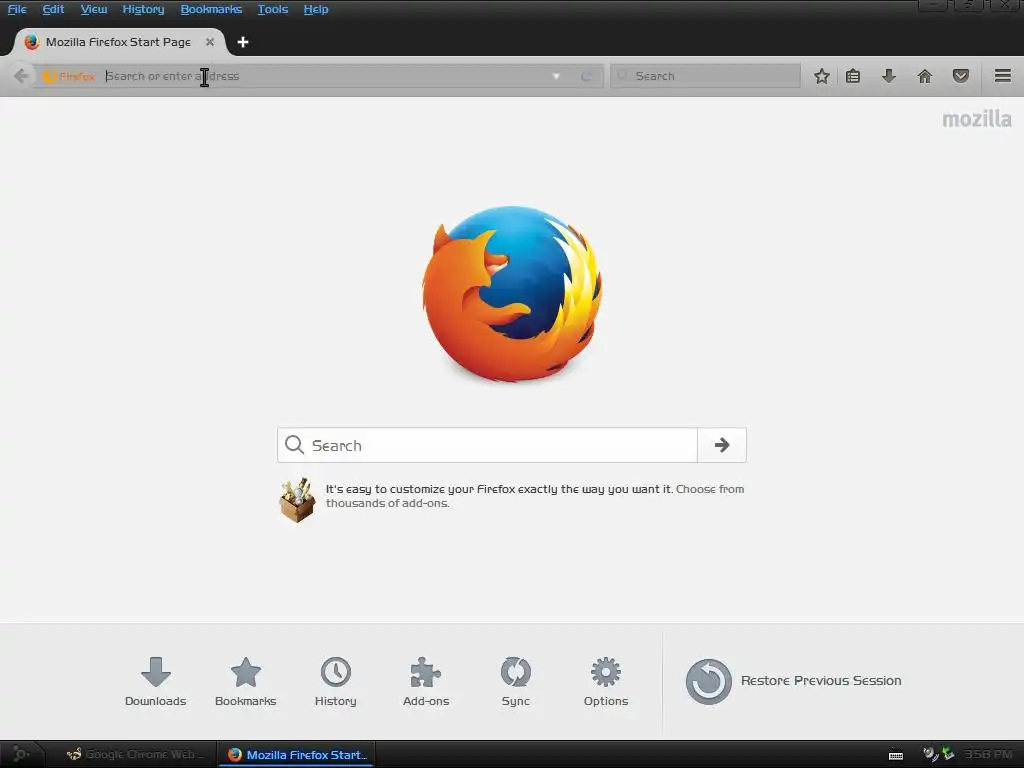Bookmark this page with the star icon
Image resolution: width=1024 pixels, height=768 pixels.
(x=822, y=76)
